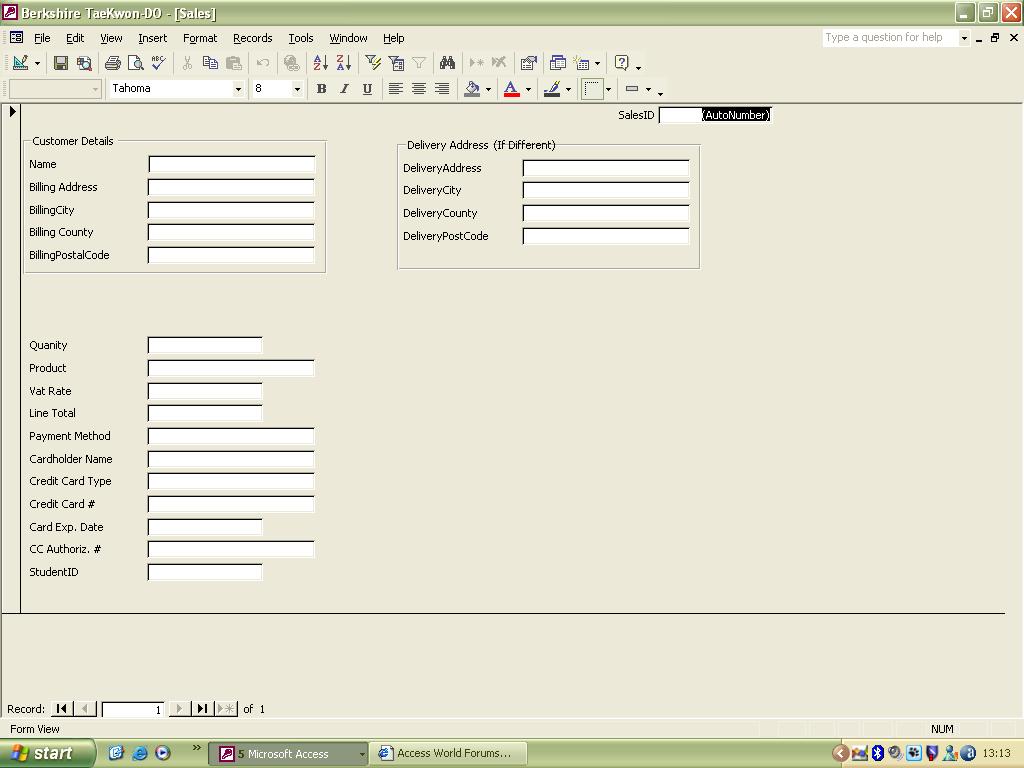Image resolution: width=1024 pixels, height=768 pixels.
Task: Click the File Search icon
Action: point(84,63)
